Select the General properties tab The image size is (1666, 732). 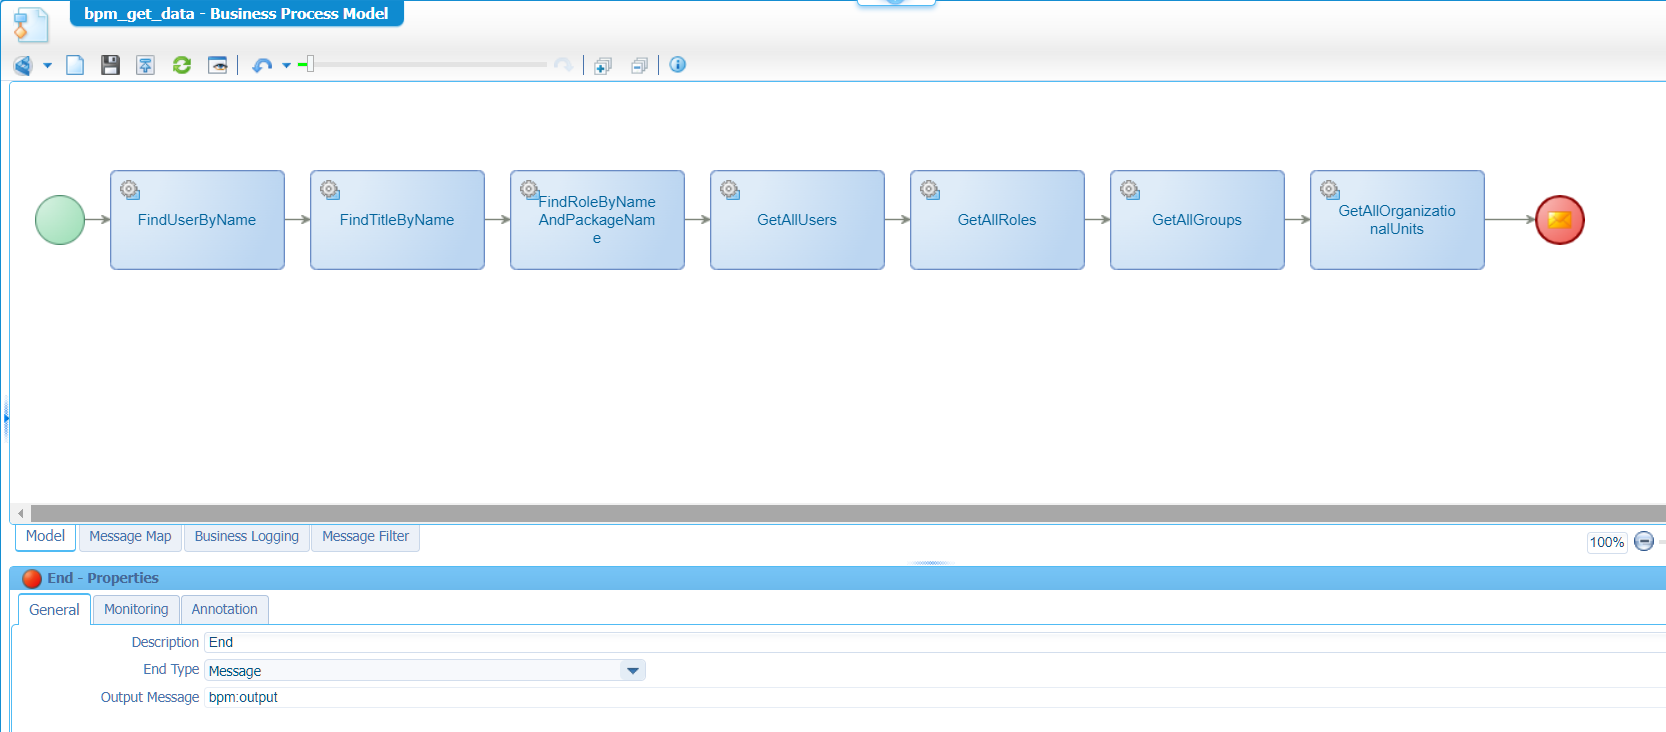pos(54,610)
